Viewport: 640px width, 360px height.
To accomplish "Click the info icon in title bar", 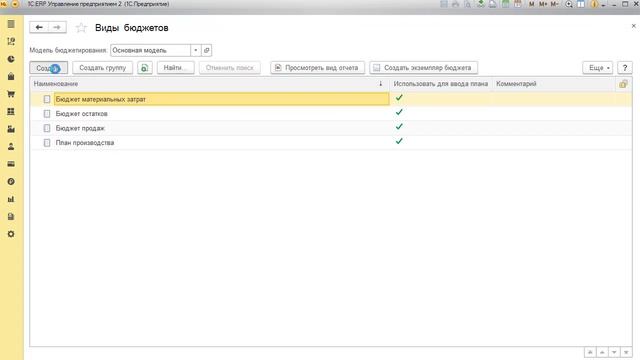I will coord(594,4).
